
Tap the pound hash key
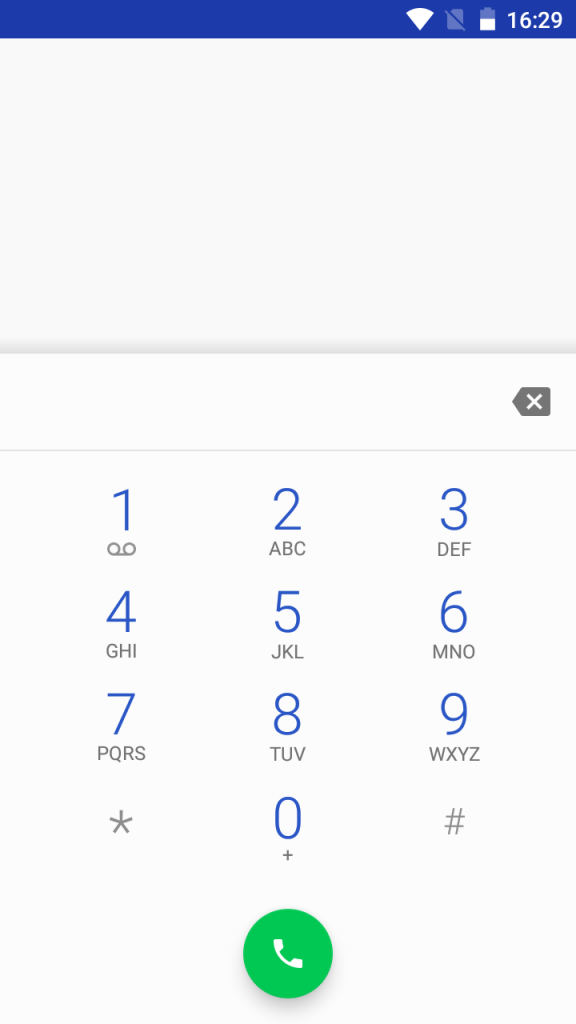coord(455,822)
